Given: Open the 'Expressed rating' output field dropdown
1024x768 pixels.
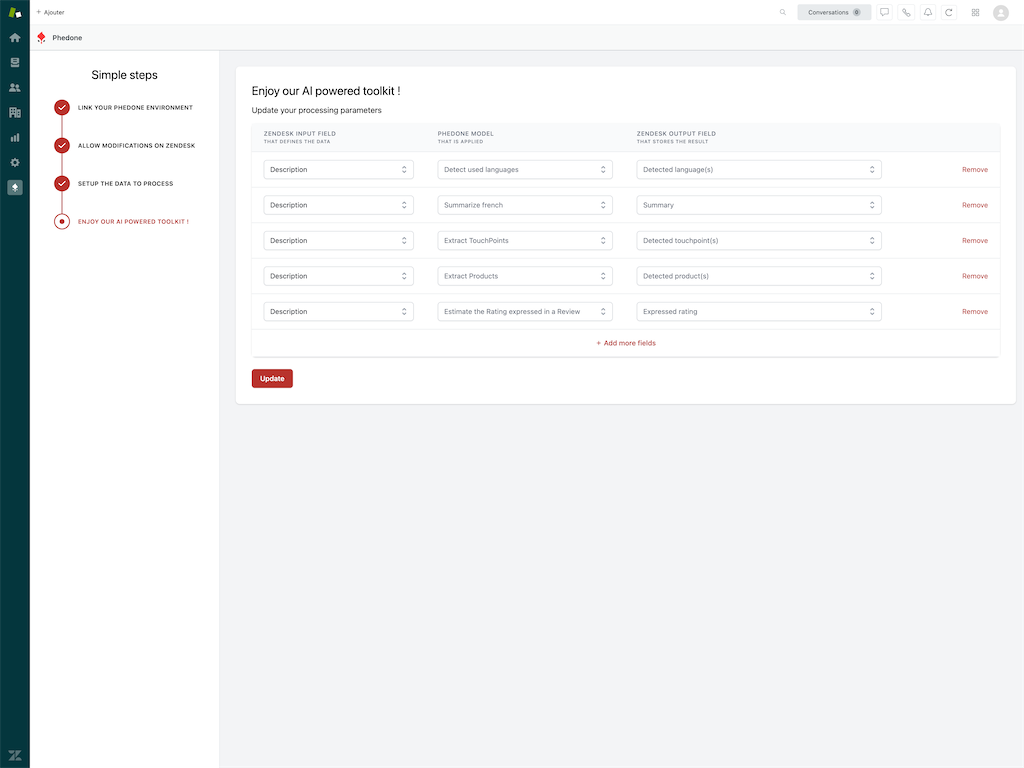Looking at the screenshot, I should tap(758, 312).
